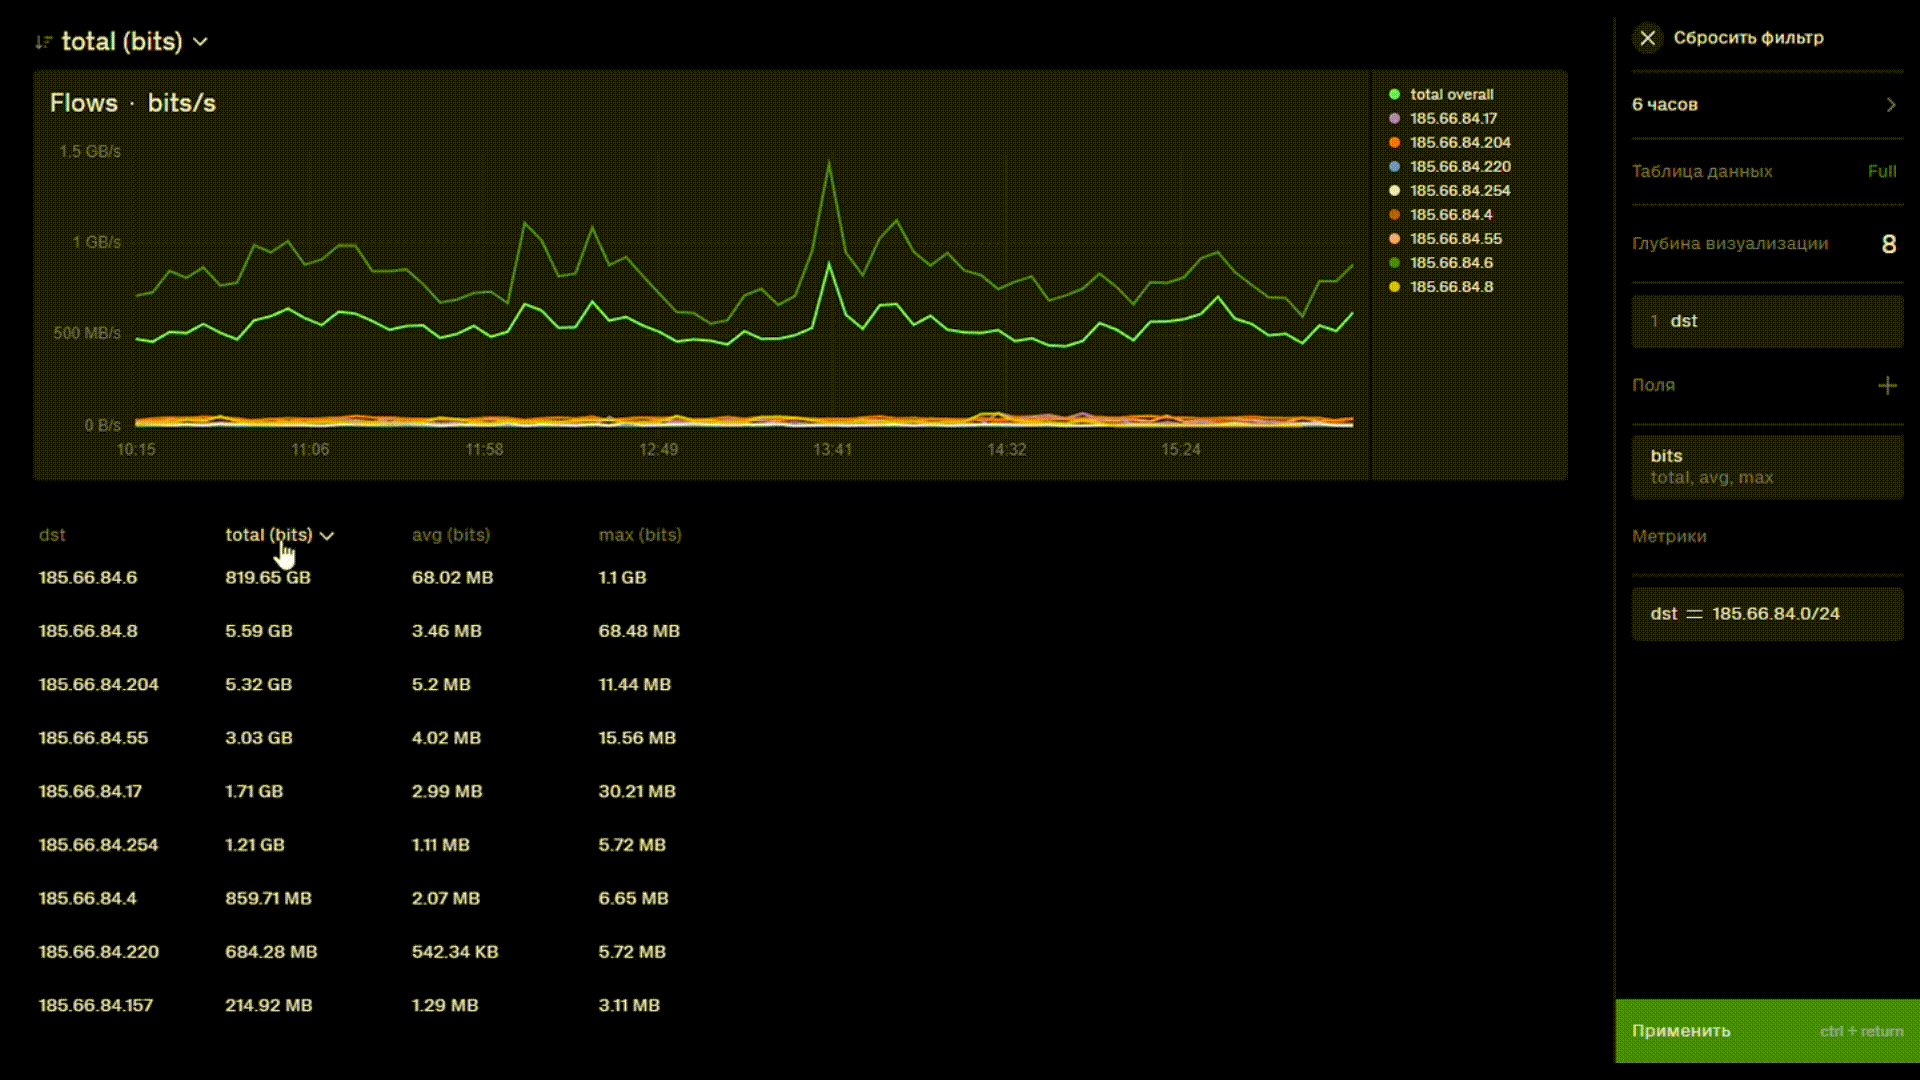This screenshot has height=1080, width=1920.
Task: Open the total (bits) title dropdown chevron
Action: click(200, 42)
